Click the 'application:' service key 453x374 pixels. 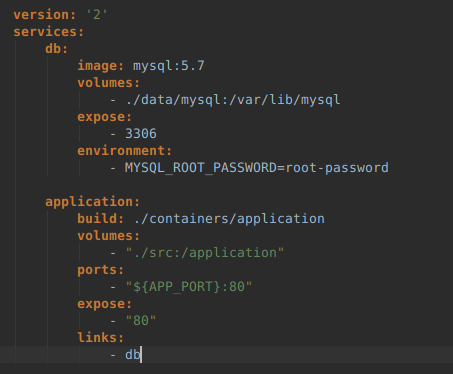click(x=93, y=202)
